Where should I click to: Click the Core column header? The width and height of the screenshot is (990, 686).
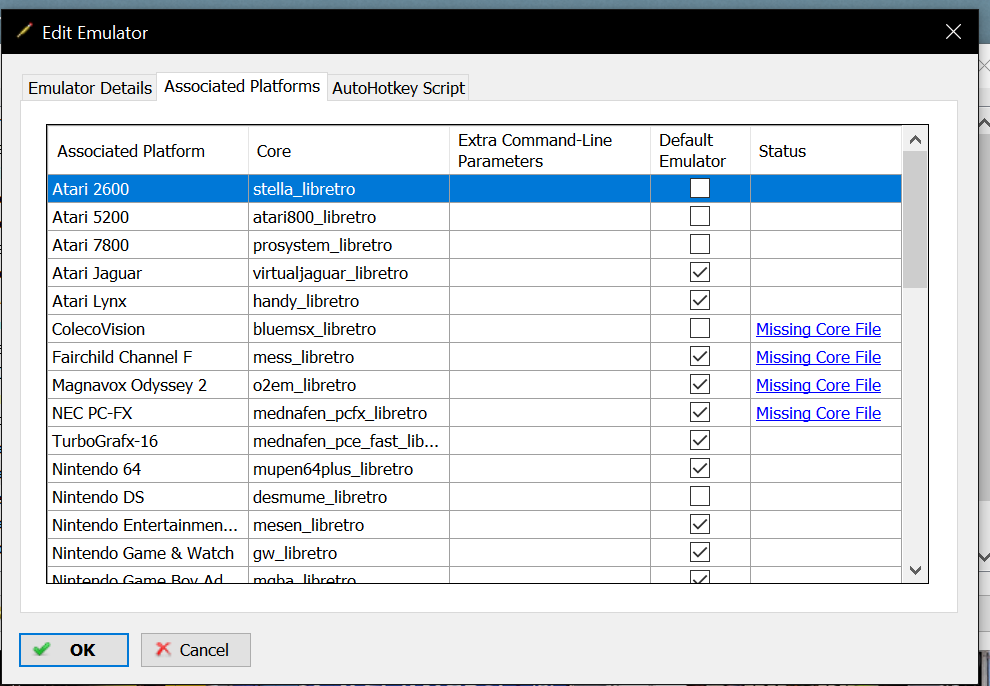point(349,151)
